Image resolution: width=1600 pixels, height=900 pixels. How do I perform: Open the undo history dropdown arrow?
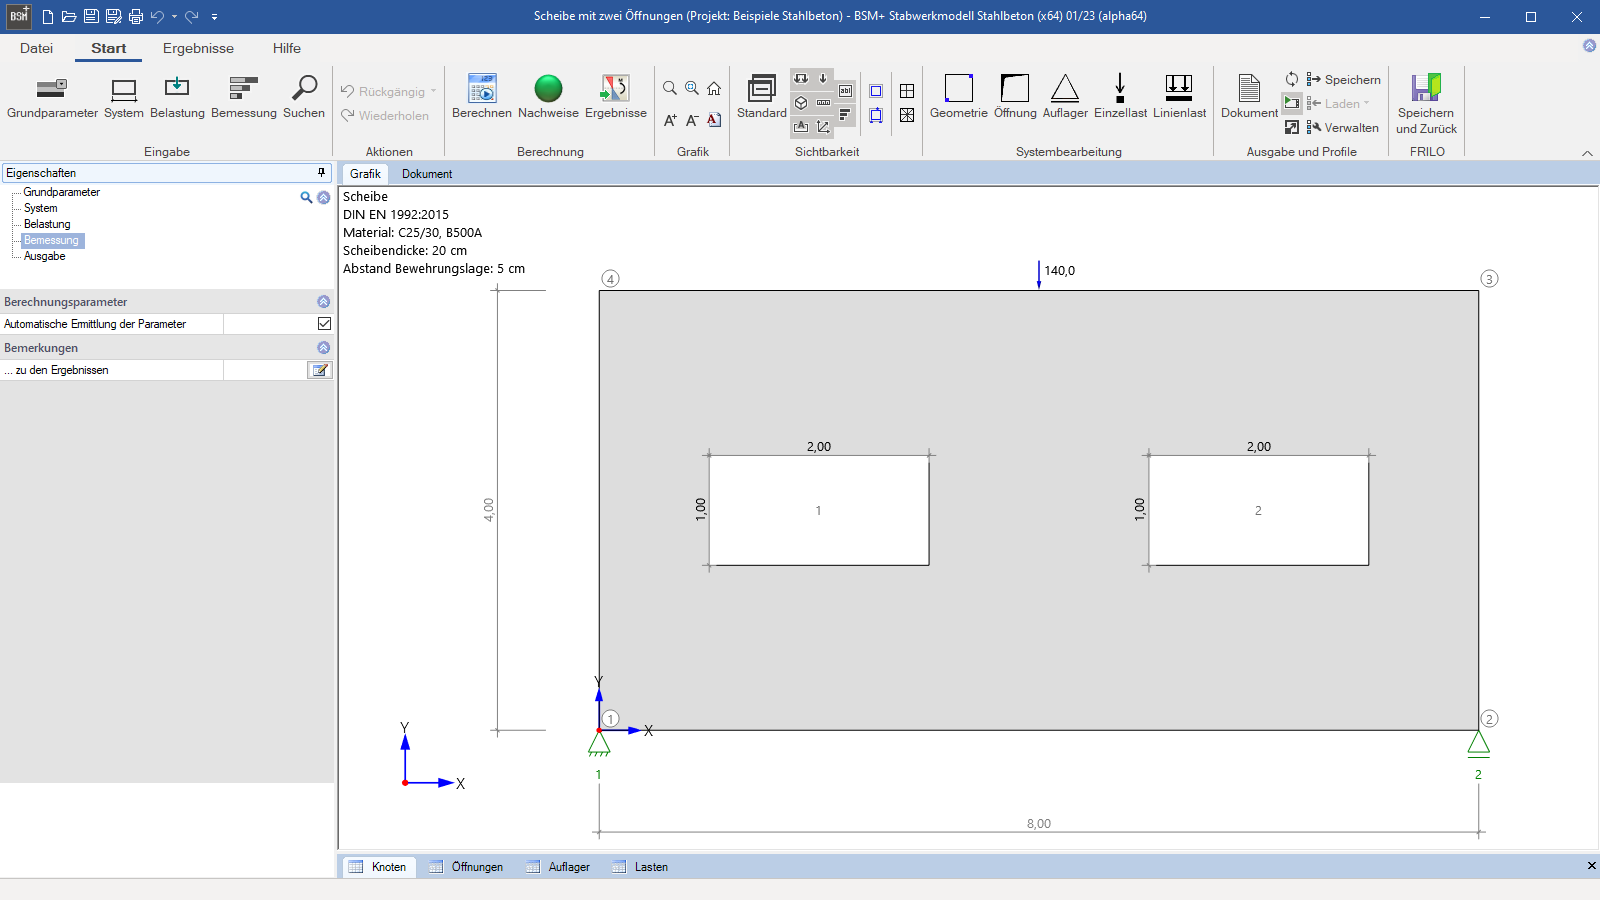[174, 17]
